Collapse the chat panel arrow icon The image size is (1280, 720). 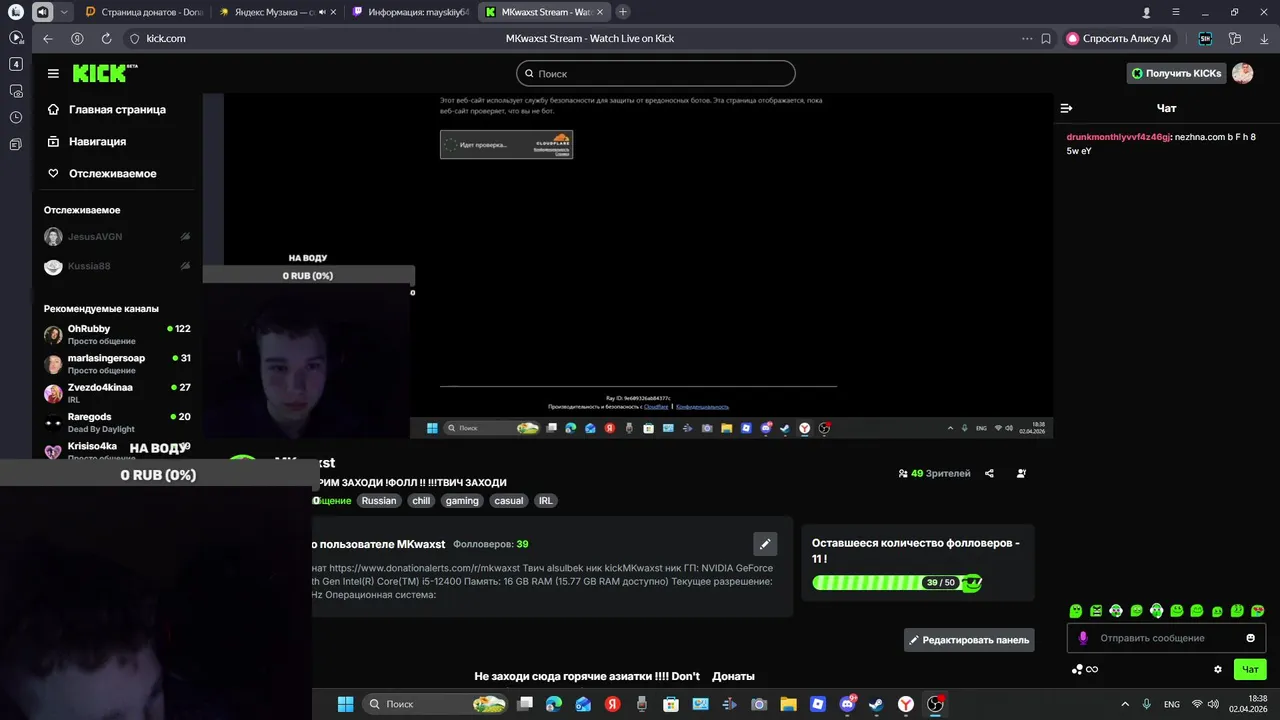1066,108
